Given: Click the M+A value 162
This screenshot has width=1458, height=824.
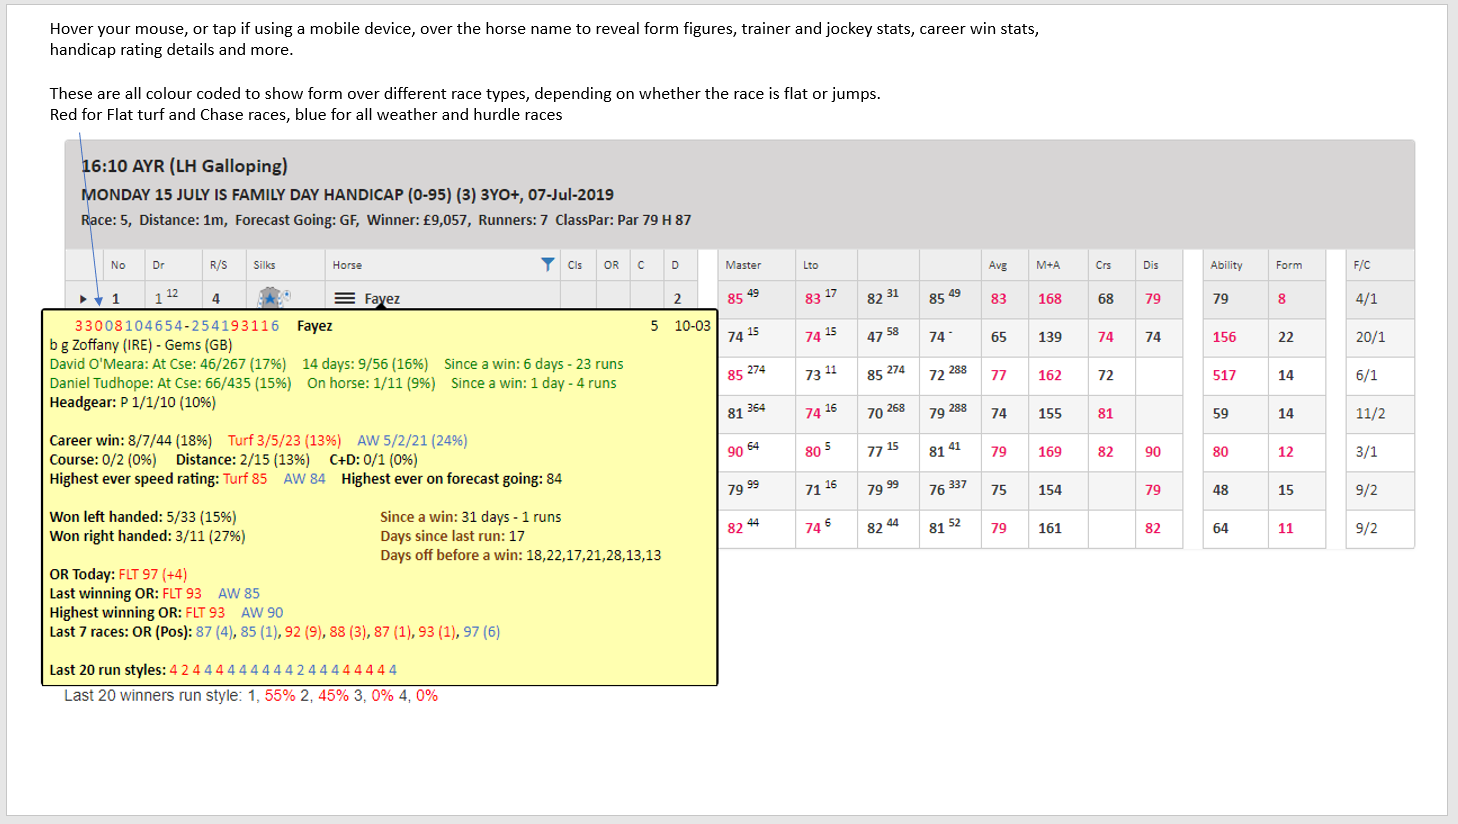Looking at the screenshot, I should (x=1050, y=375).
